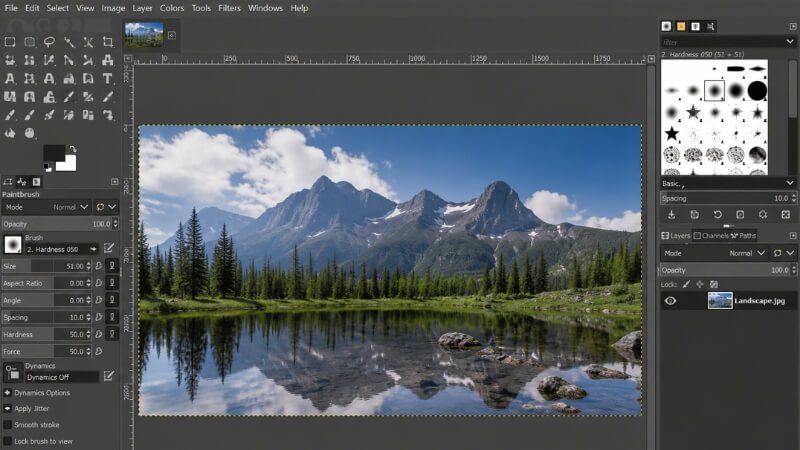
Task: Select the Ellipse Select tool
Action: (x=30, y=42)
